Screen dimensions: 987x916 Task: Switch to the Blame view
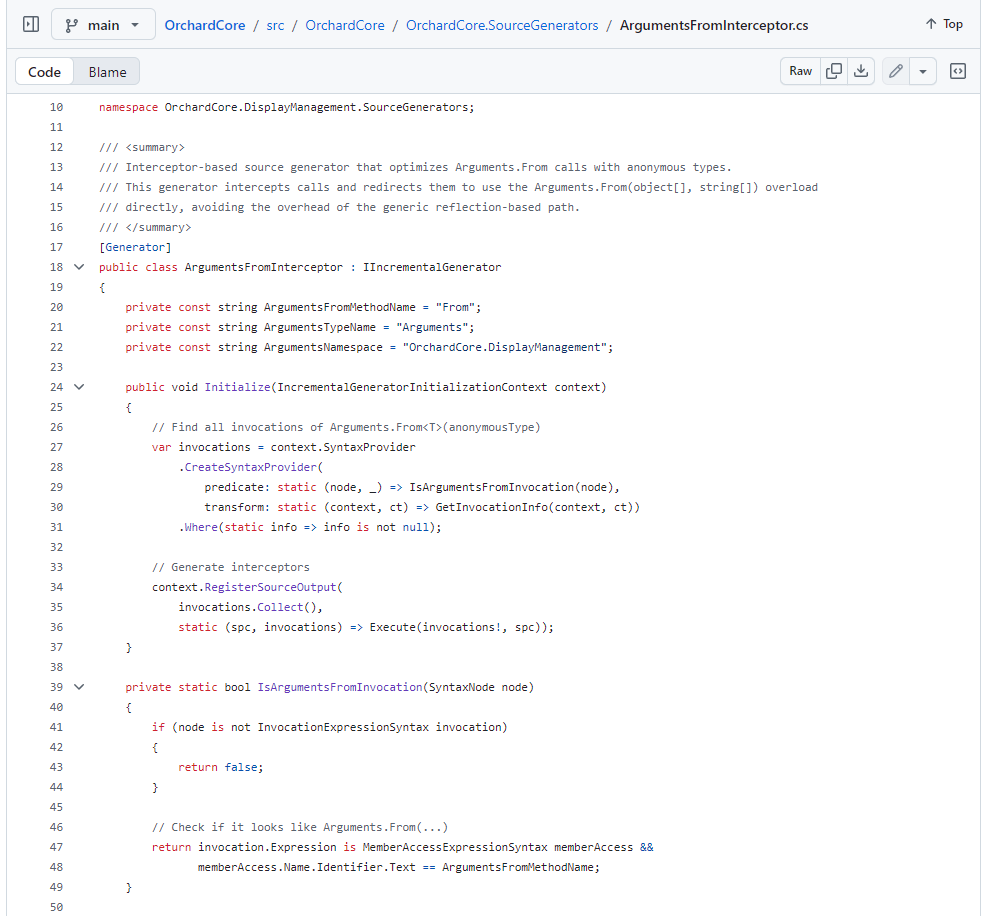pos(107,72)
